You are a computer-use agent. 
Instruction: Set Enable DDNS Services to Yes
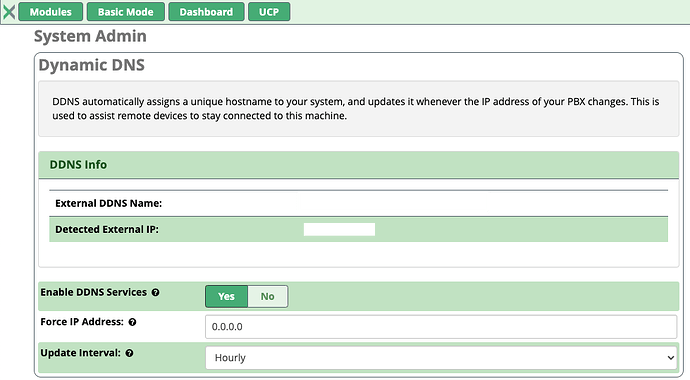pos(227,296)
